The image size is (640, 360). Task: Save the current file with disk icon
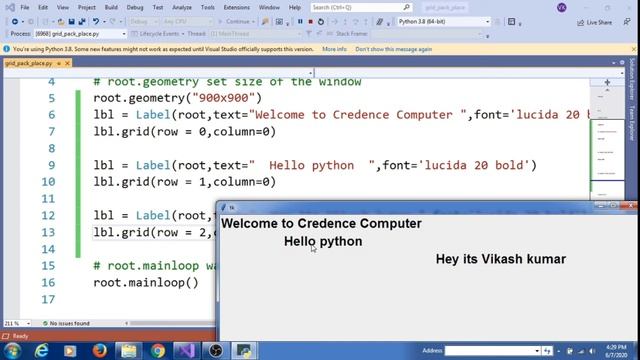[x=71, y=22]
